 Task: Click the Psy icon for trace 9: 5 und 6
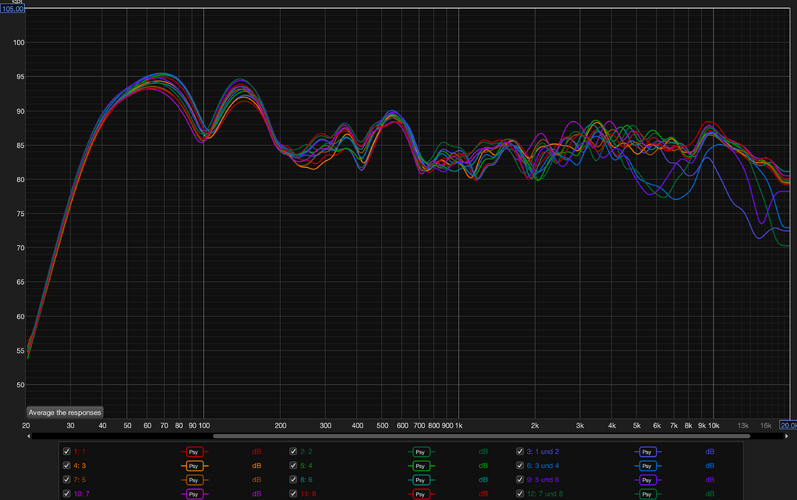point(647,480)
